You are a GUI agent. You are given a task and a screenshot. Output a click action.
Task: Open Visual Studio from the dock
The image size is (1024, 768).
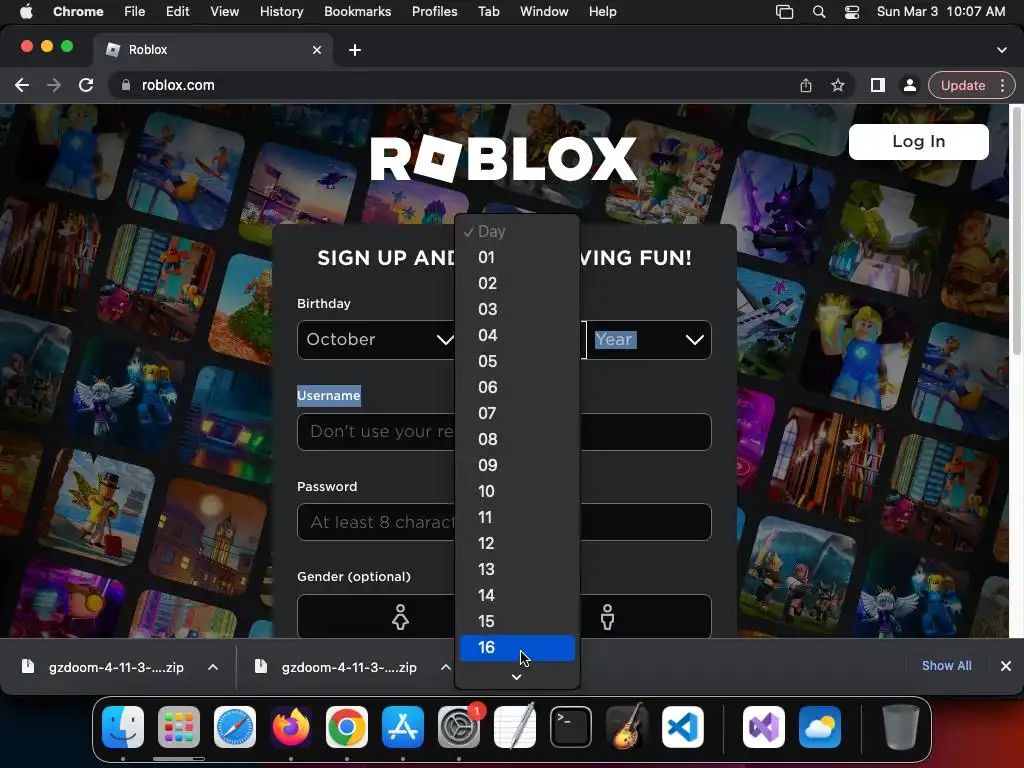764,727
